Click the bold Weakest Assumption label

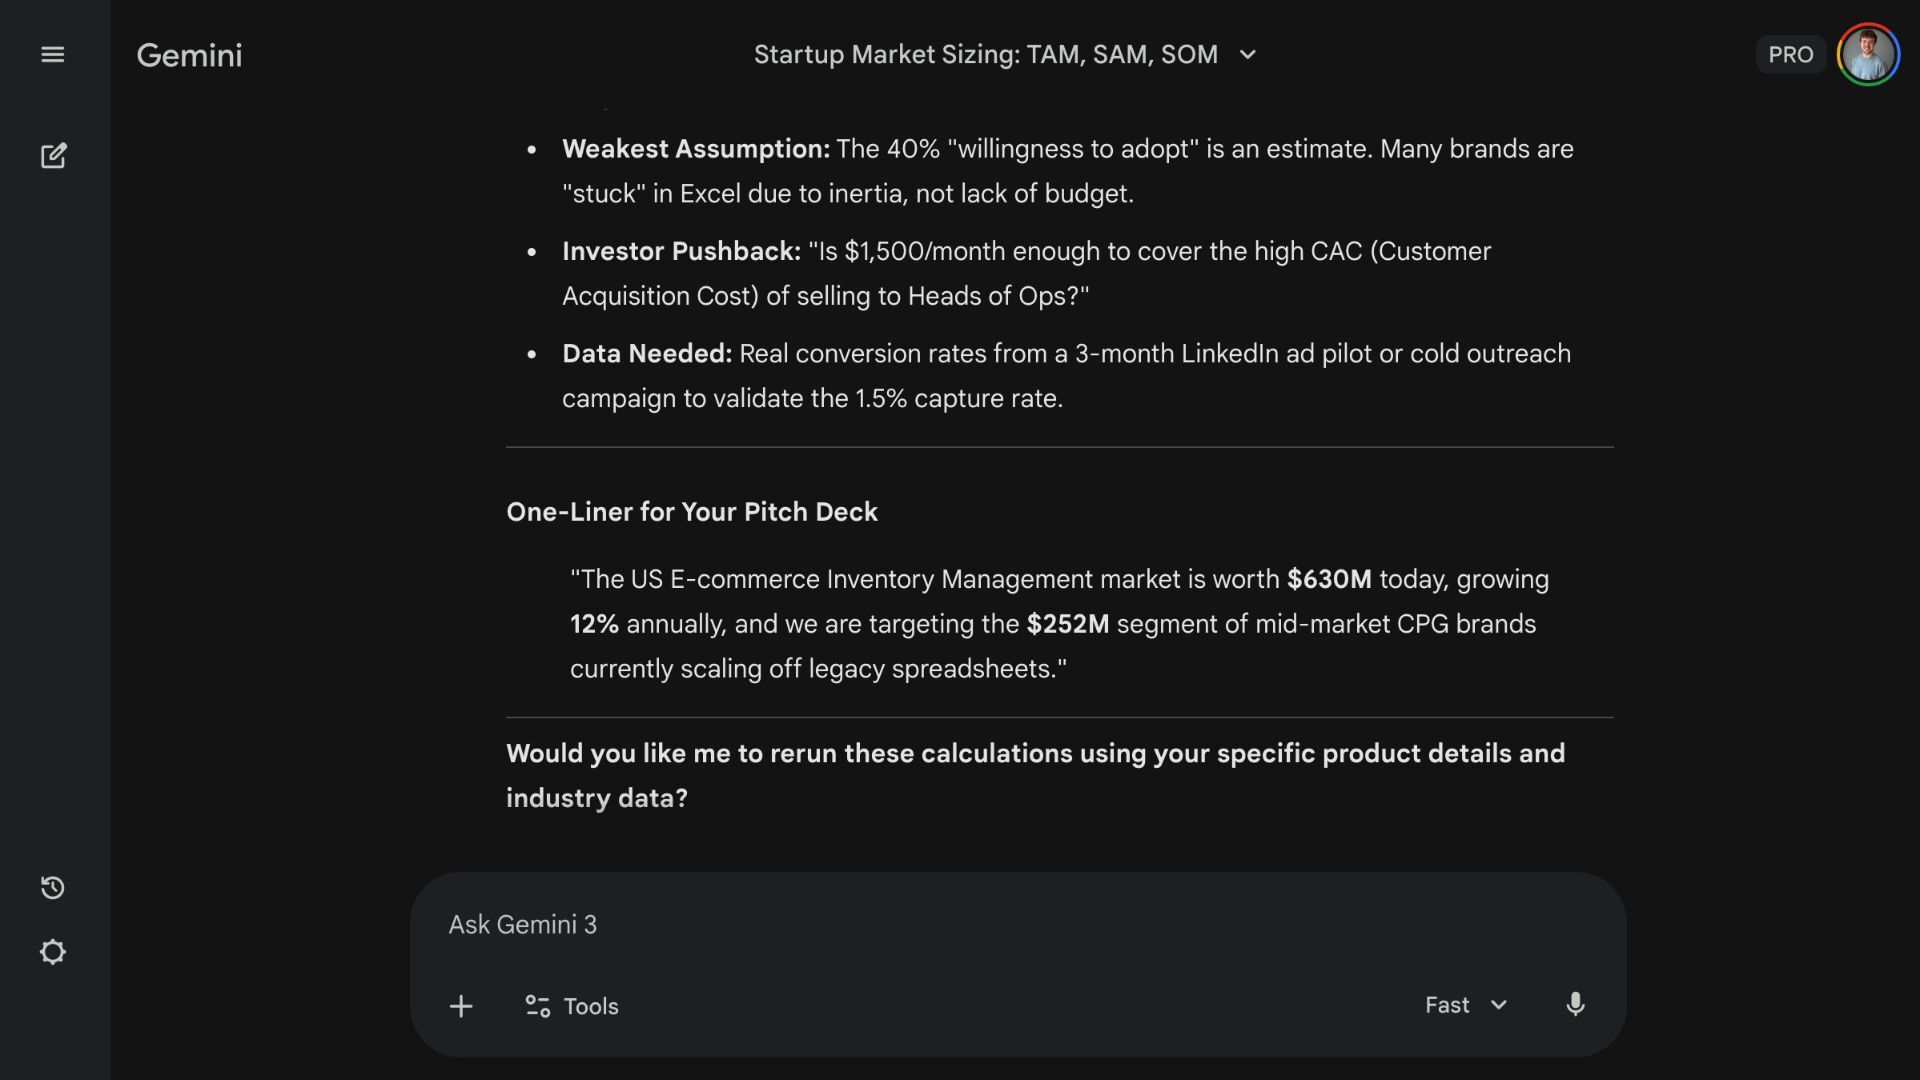coord(695,149)
